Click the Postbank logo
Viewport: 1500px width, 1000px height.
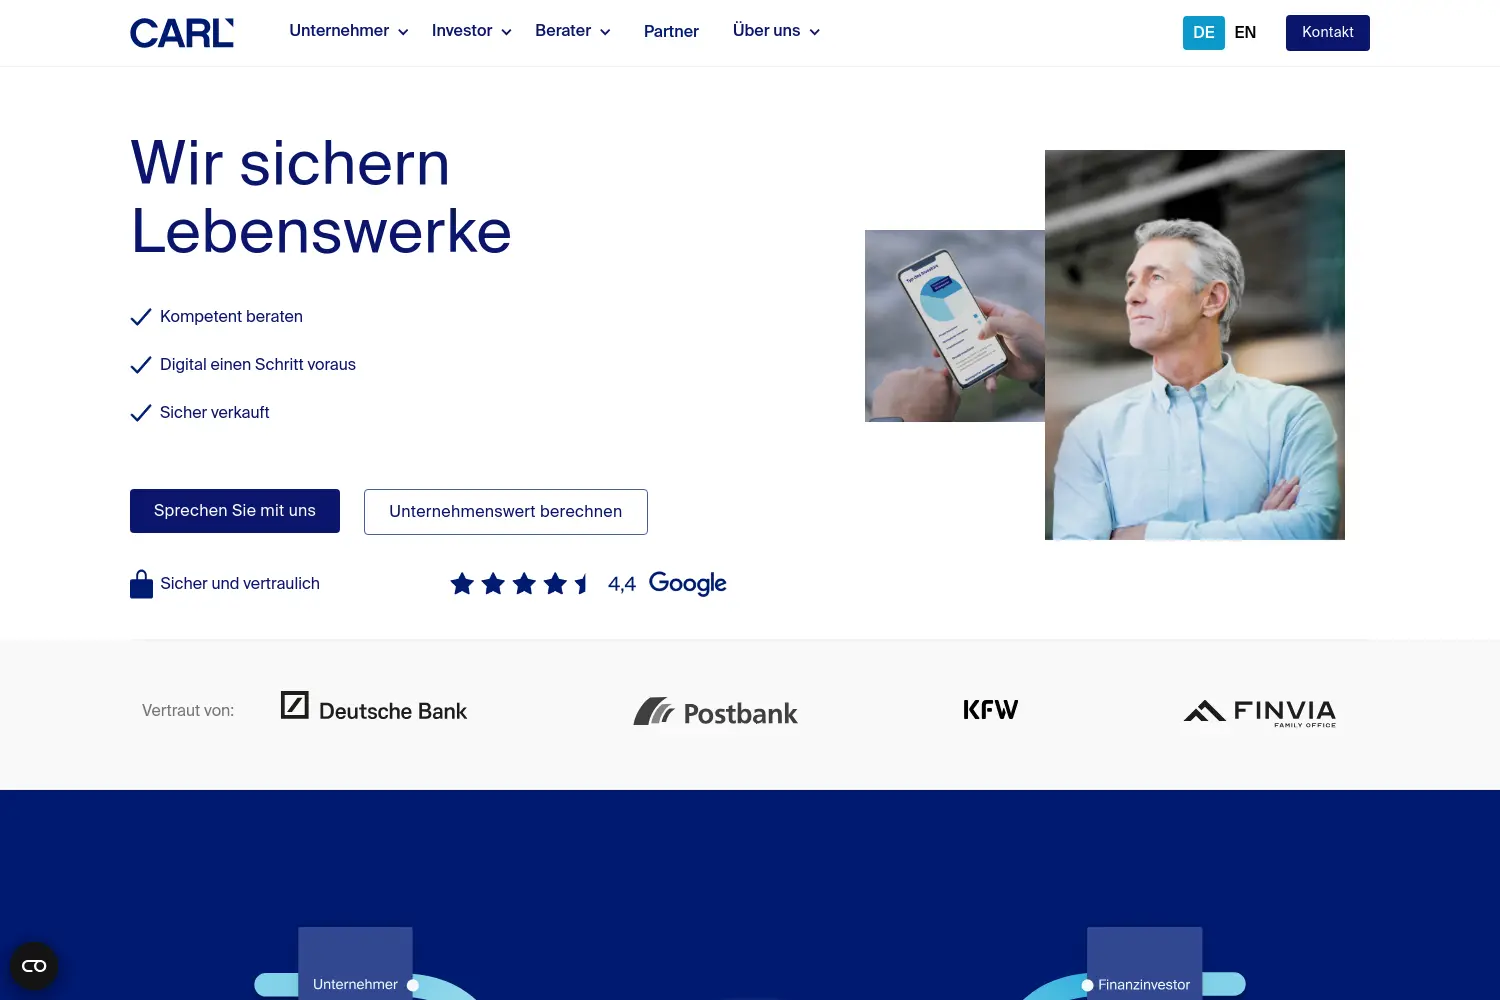click(x=716, y=712)
